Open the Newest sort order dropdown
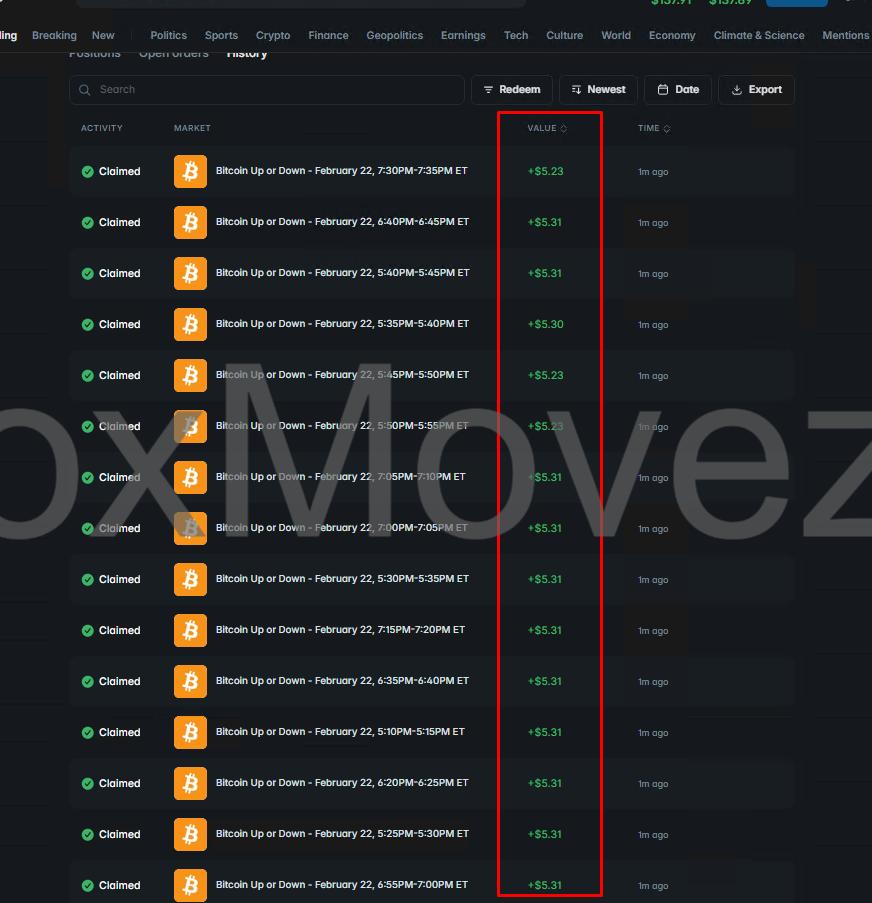This screenshot has height=903, width=872. tap(598, 90)
